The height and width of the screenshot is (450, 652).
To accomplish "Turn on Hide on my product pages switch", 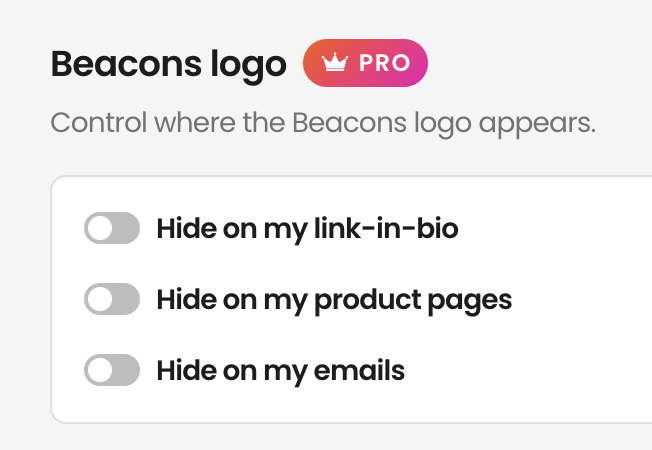I will [112, 299].
